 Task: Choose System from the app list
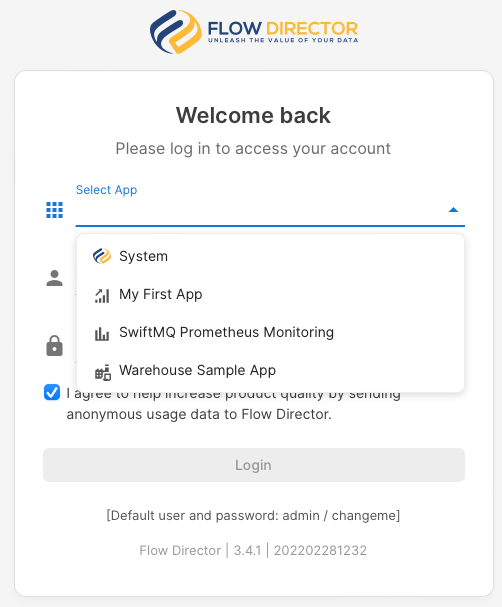pyautogui.click(x=270, y=256)
